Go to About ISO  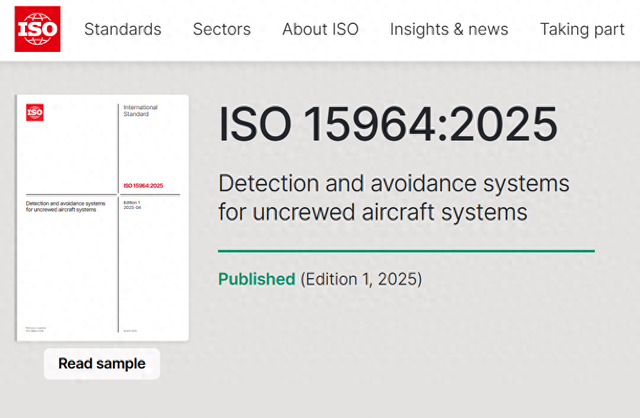(x=320, y=29)
